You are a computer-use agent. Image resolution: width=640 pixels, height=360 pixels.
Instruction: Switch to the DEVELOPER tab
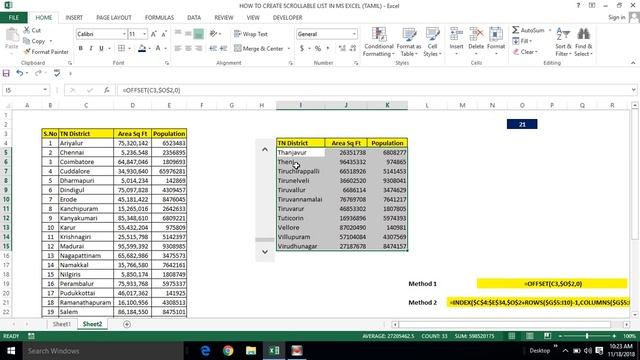[287, 18]
